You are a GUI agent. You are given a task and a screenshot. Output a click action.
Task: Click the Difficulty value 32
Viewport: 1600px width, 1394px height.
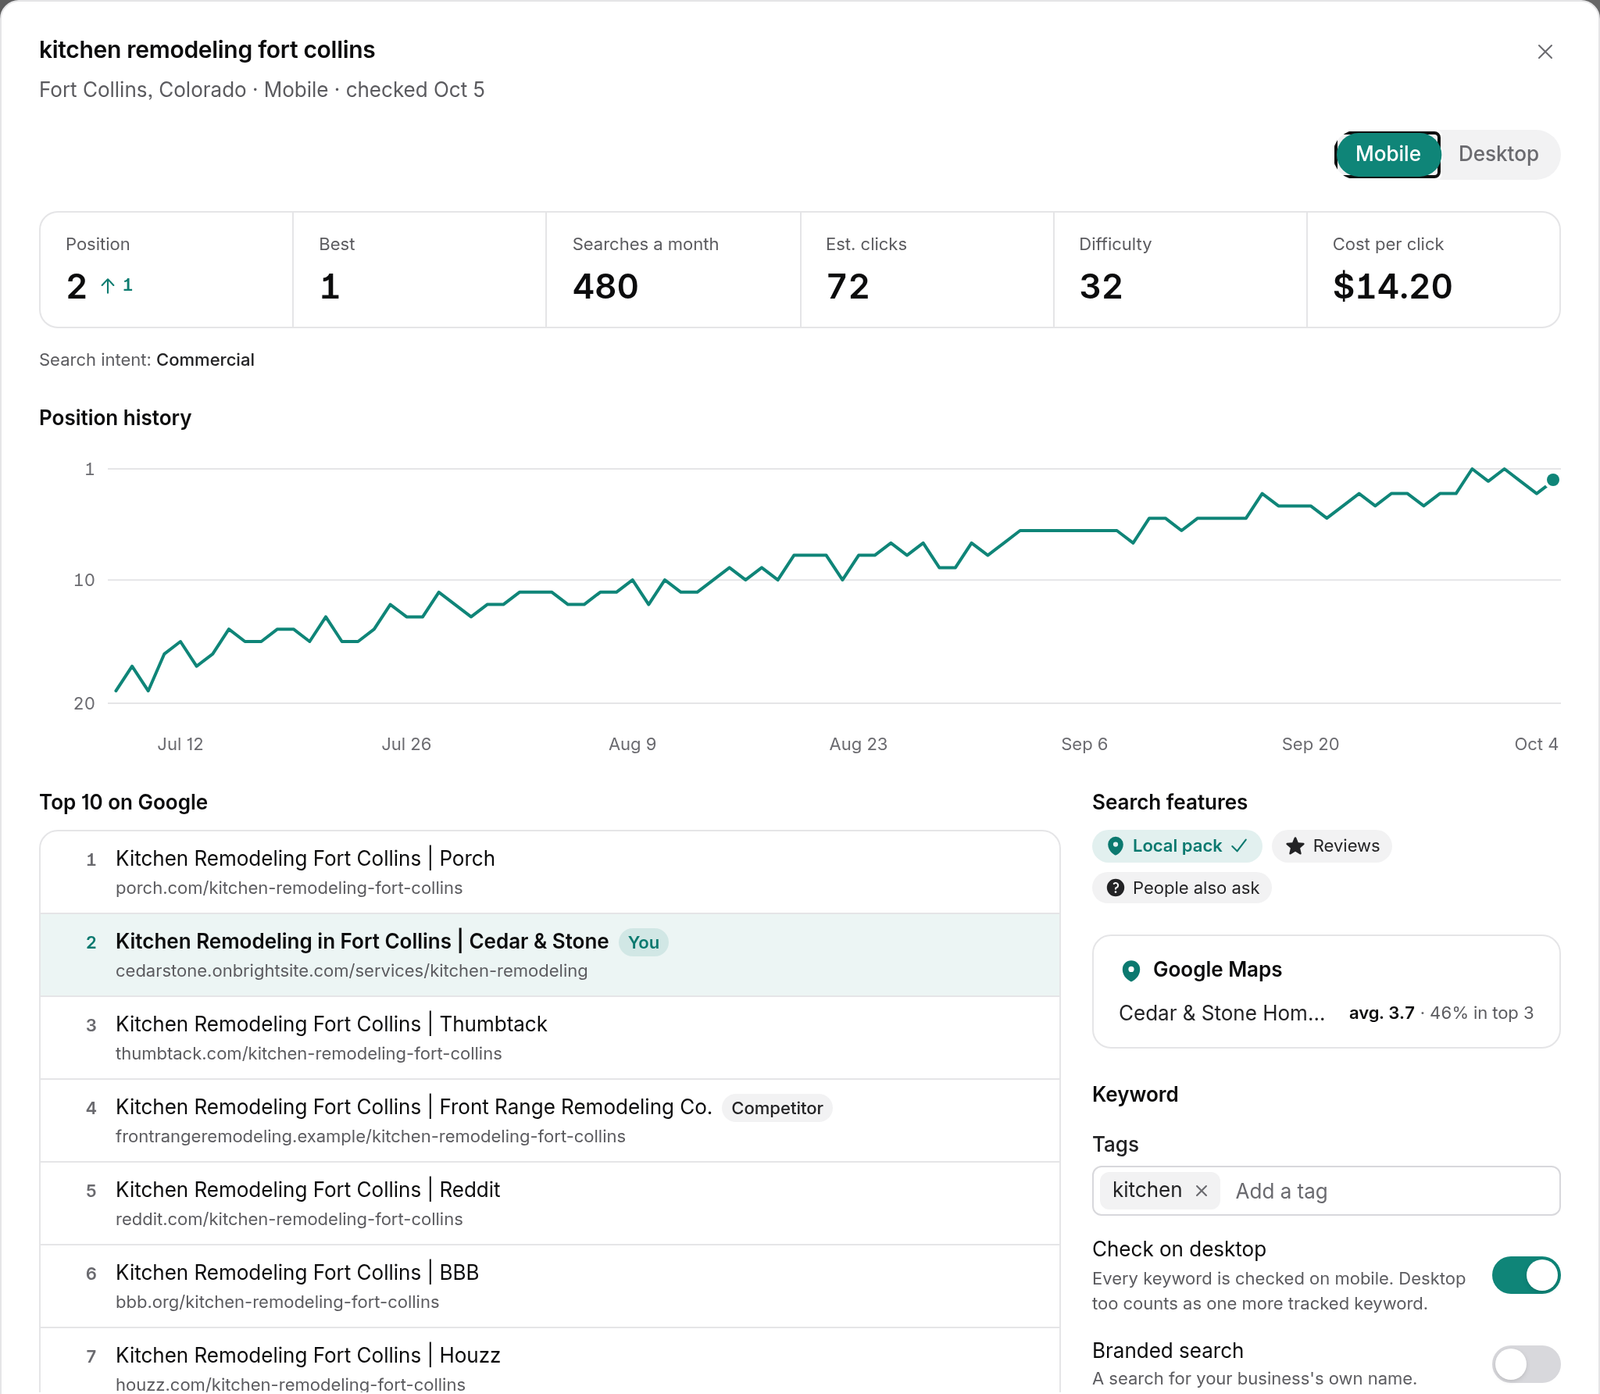click(1101, 287)
